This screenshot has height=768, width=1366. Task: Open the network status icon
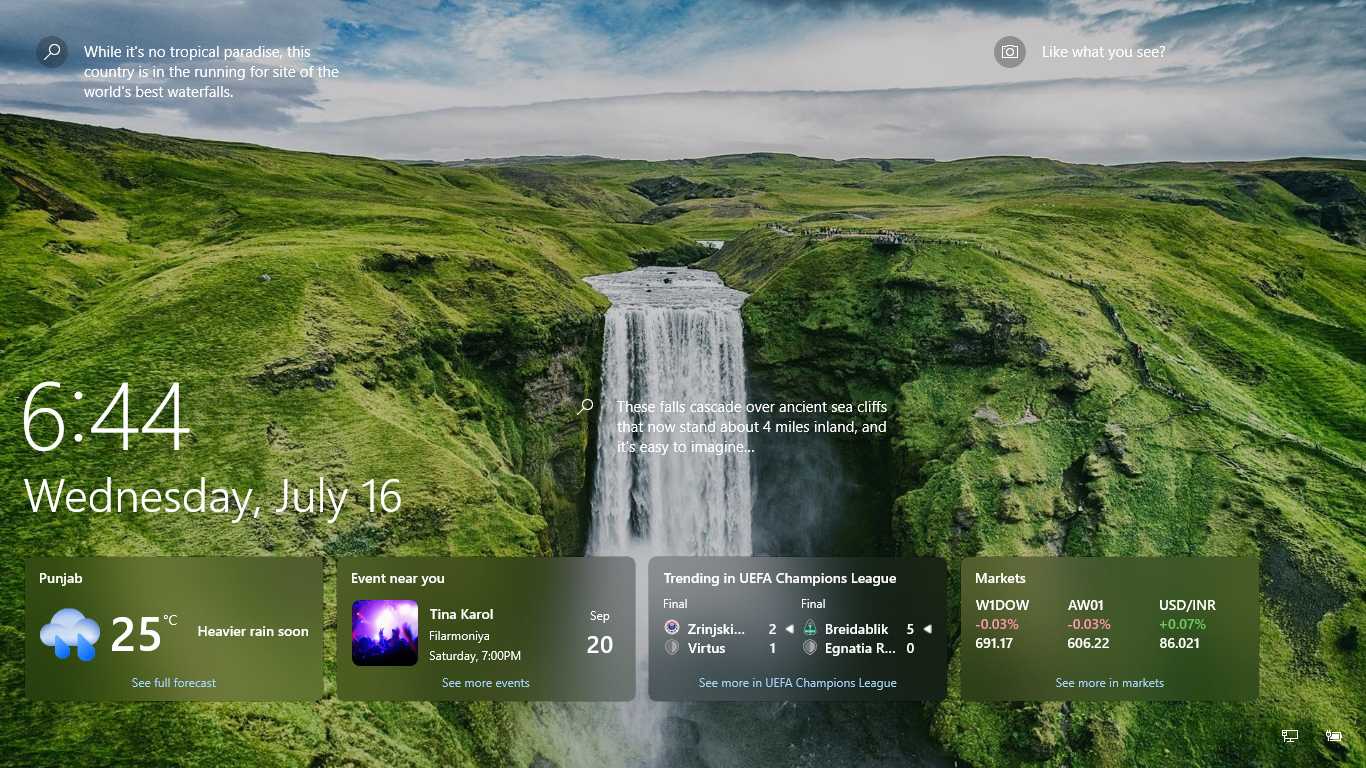point(1290,736)
